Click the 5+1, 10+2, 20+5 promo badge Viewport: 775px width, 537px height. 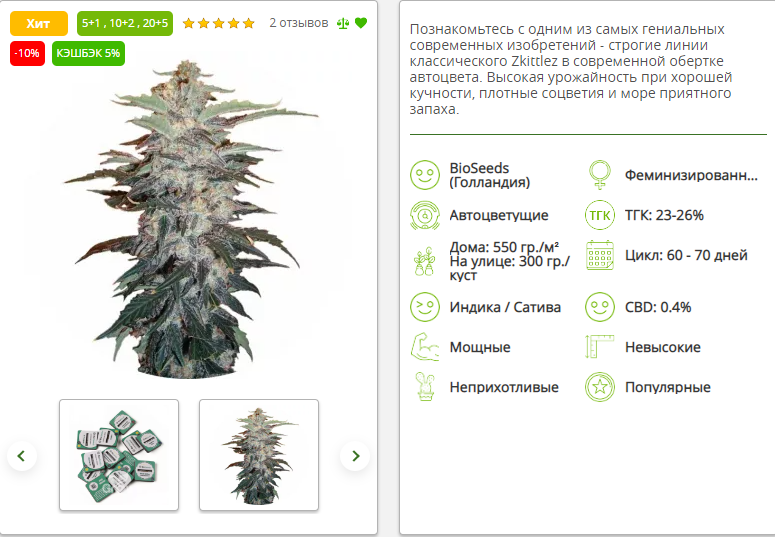125,23
